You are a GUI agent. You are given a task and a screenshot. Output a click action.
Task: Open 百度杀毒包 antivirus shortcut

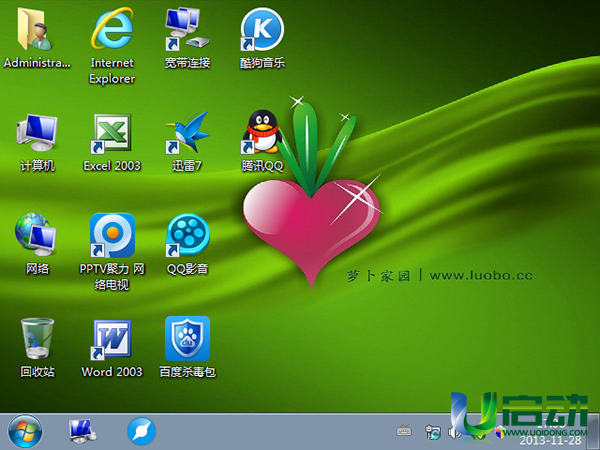[x=187, y=340]
